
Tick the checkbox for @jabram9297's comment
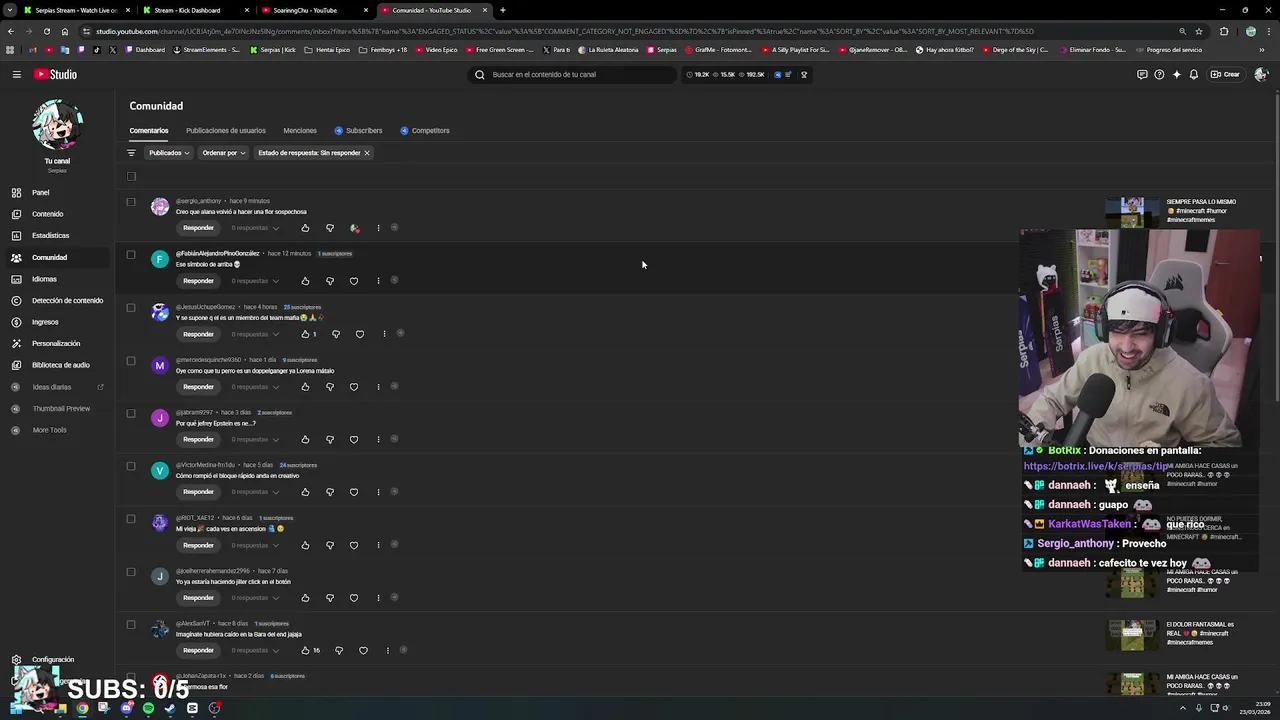[131, 413]
